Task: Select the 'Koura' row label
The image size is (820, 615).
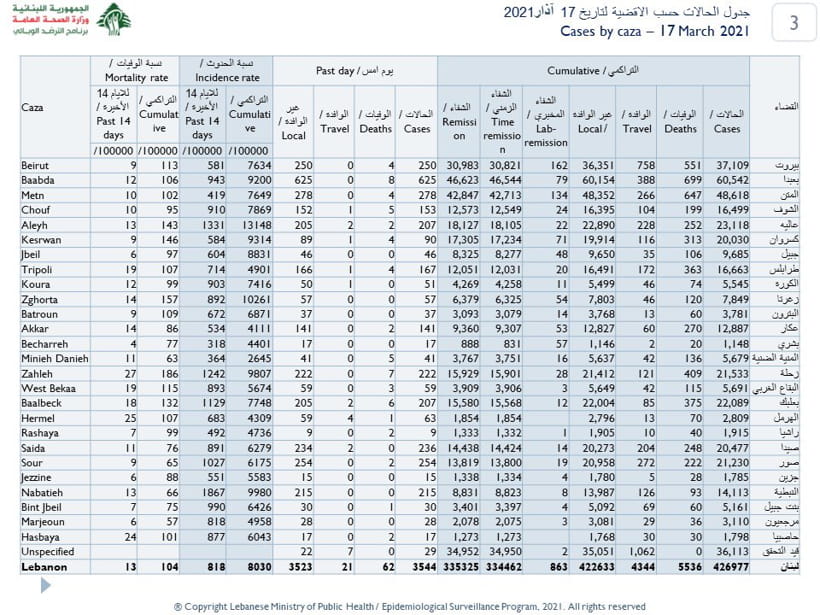Action: point(36,284)
